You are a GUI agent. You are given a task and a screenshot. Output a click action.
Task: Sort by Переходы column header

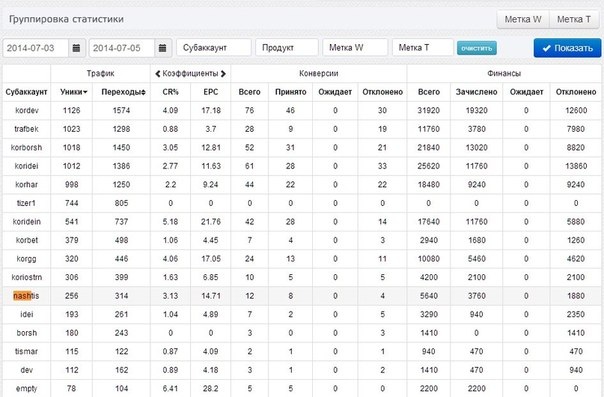[x=123, y=92]
